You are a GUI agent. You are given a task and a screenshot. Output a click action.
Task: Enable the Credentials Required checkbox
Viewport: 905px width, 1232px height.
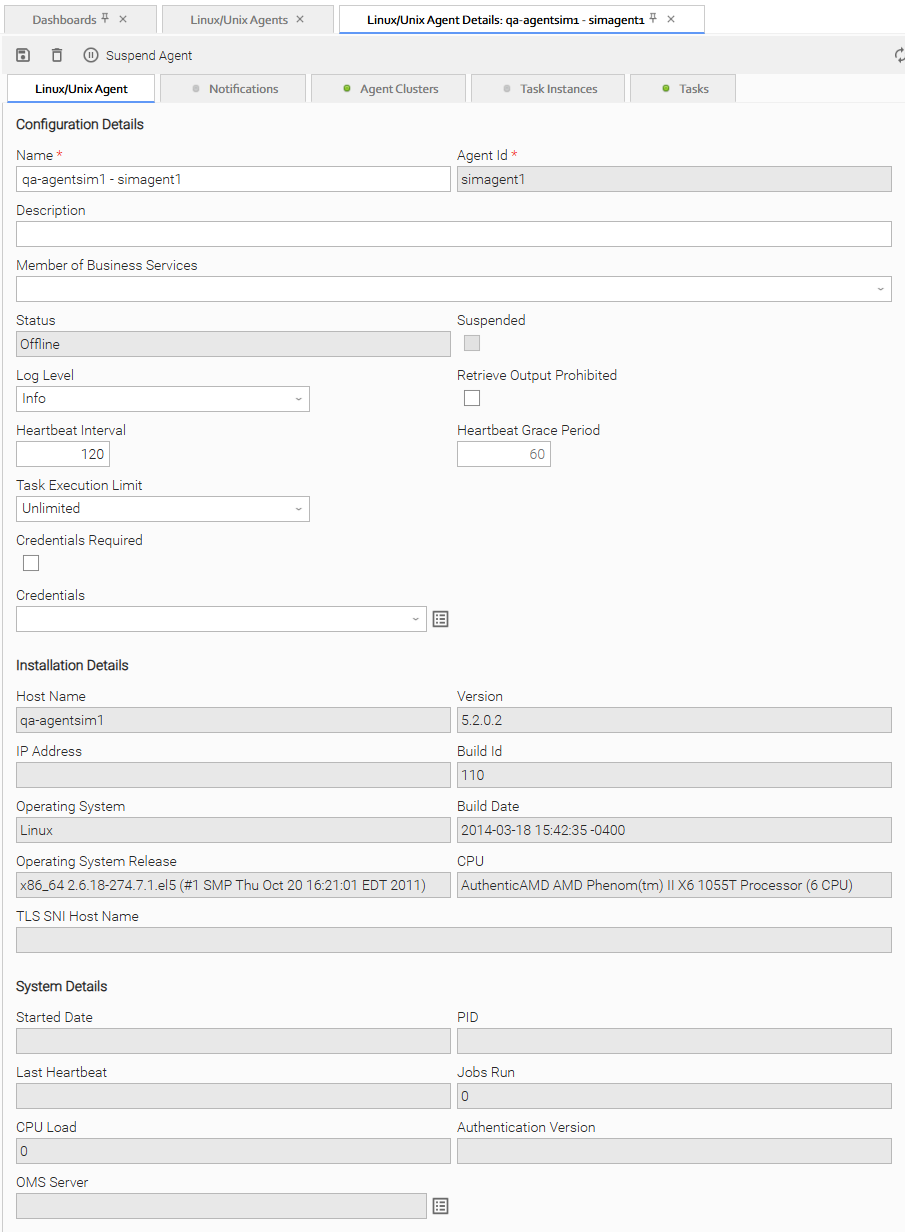pyautogui.click(x=31, y=563)
